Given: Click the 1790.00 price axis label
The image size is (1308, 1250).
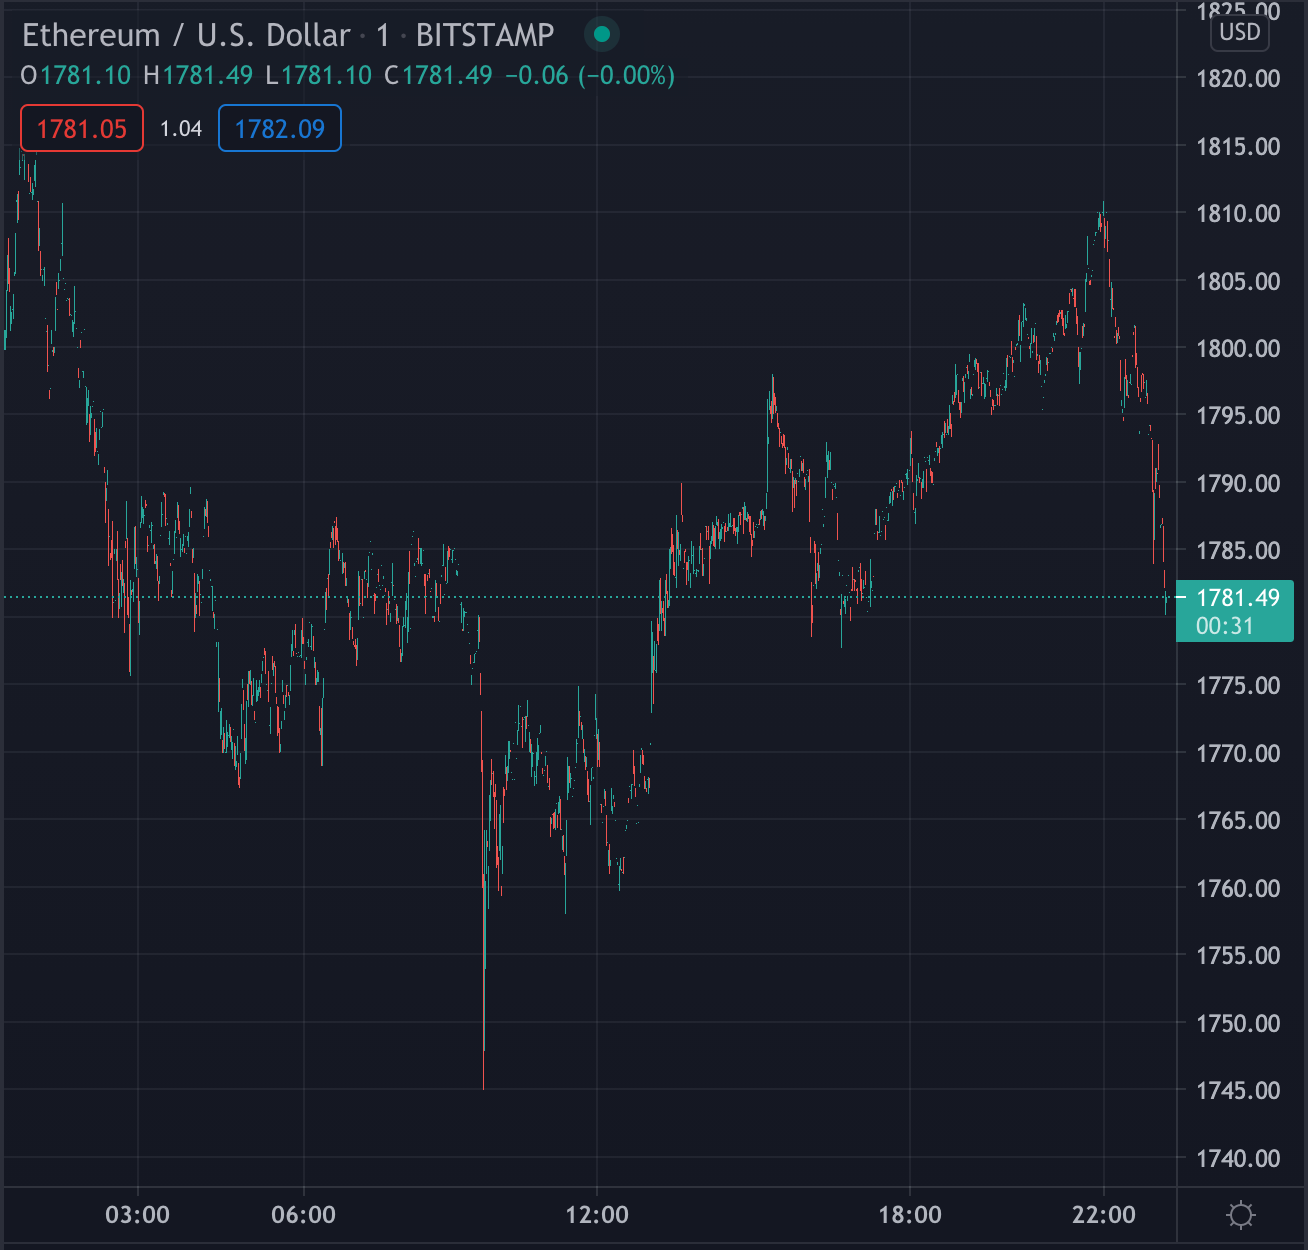Looking at the screenshot, I should (x=1238, y=483).
